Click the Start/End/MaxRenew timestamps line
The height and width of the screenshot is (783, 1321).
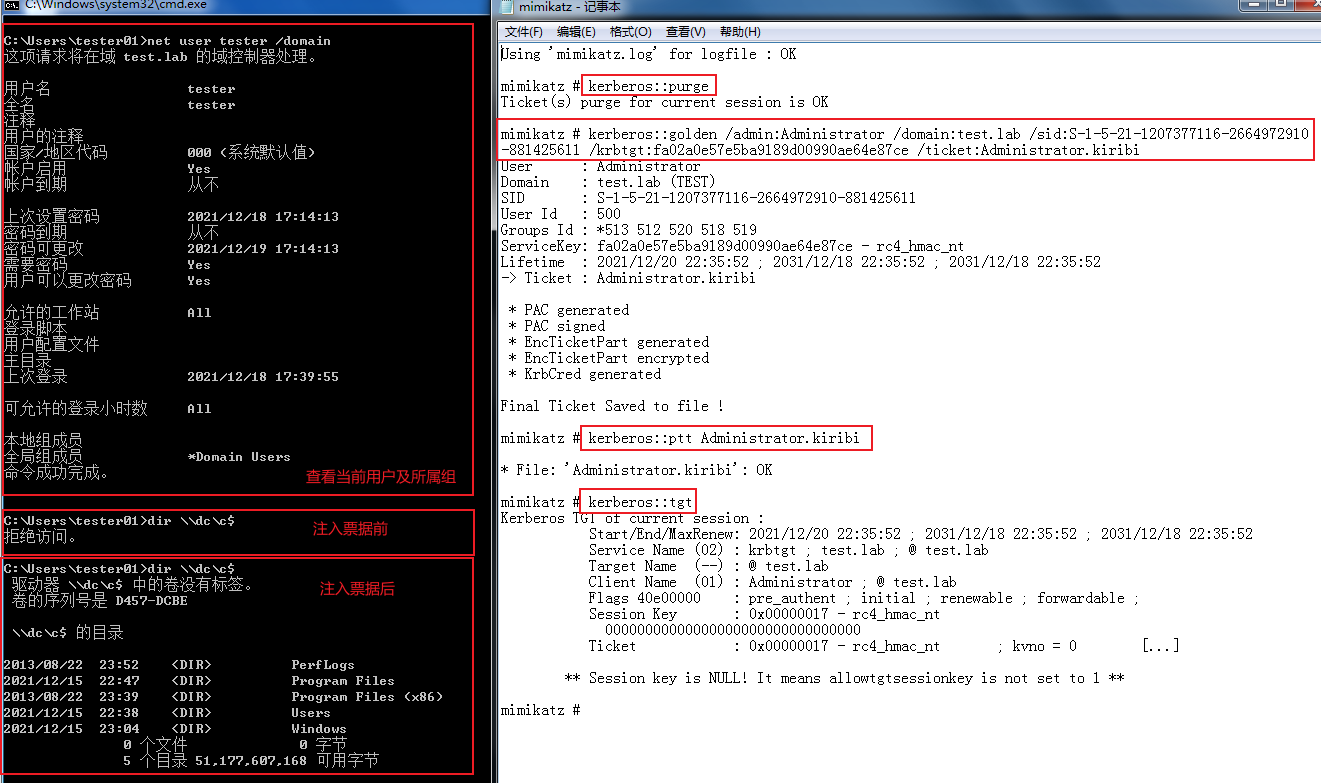tap(920, 534)
